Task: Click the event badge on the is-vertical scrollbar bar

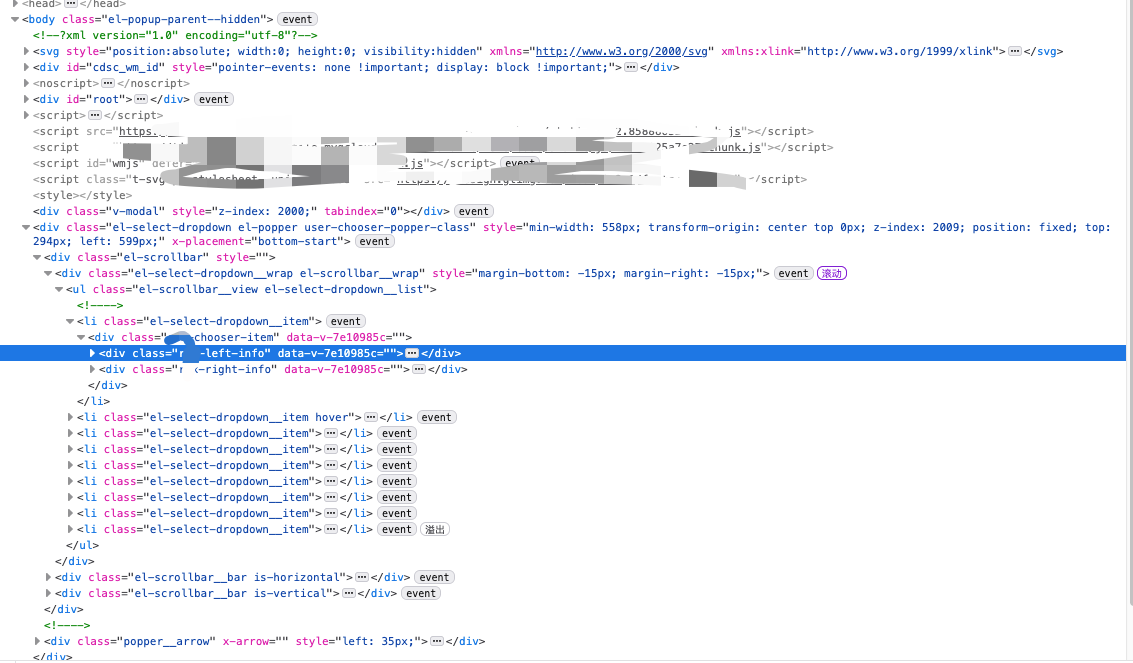Action: point(421,593)
